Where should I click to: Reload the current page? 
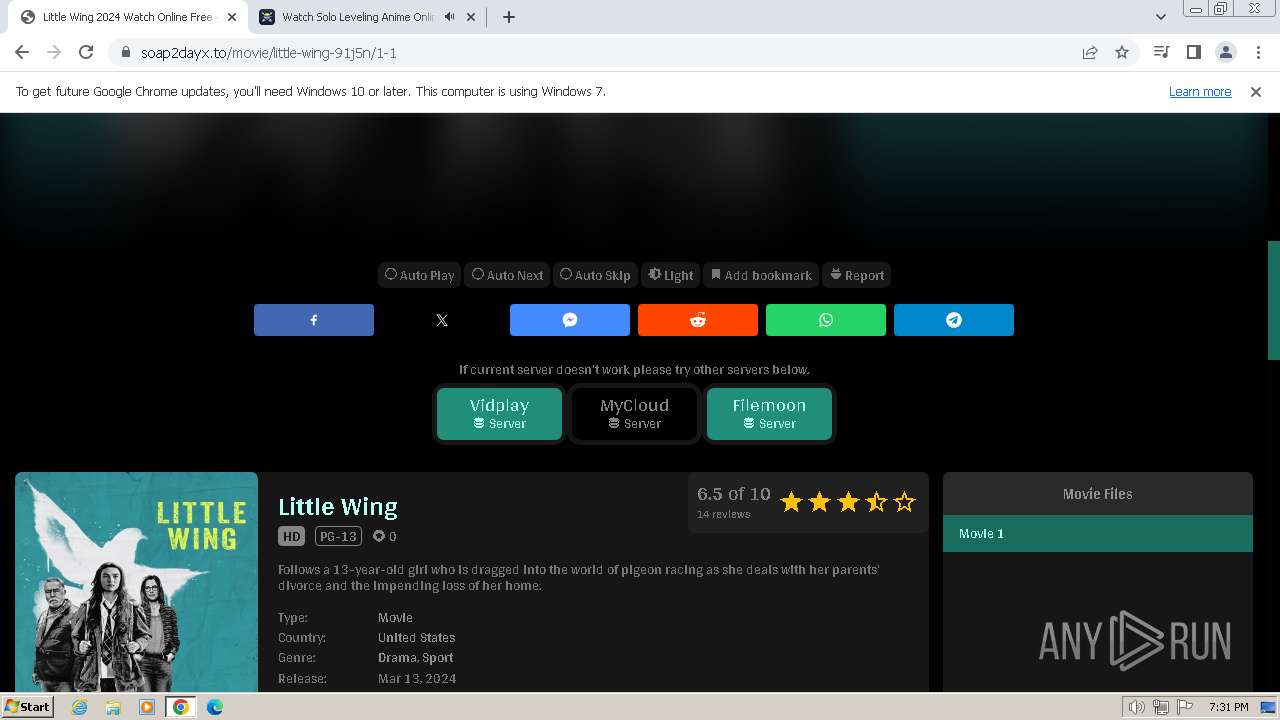coord(86,53)
